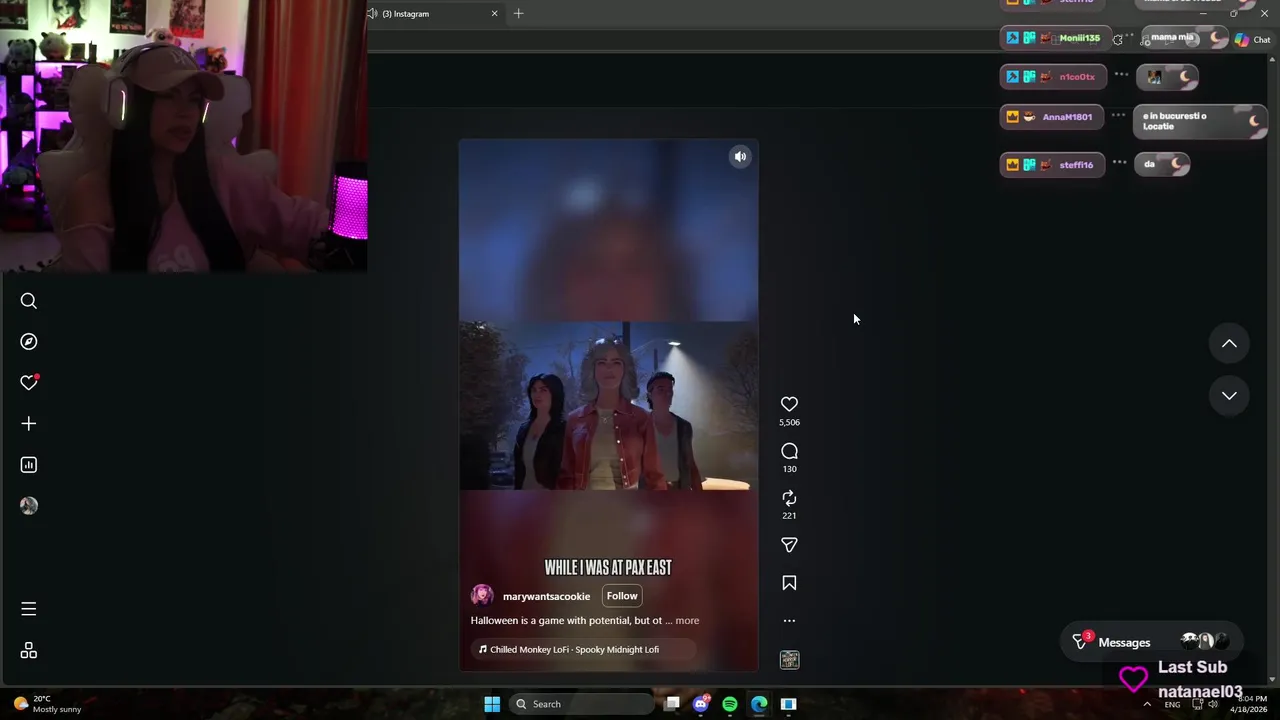Switch to Microsoft Edge on the taskbar
The image size is (1280, 720).
pyautogui.click(x=759, y=704)
